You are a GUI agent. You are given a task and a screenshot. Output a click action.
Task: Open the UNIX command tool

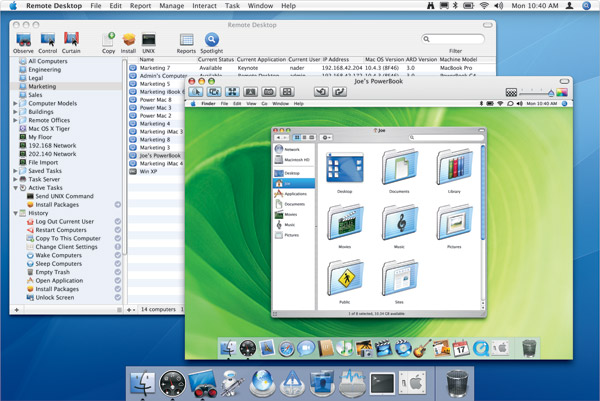[x=150, y=38]
